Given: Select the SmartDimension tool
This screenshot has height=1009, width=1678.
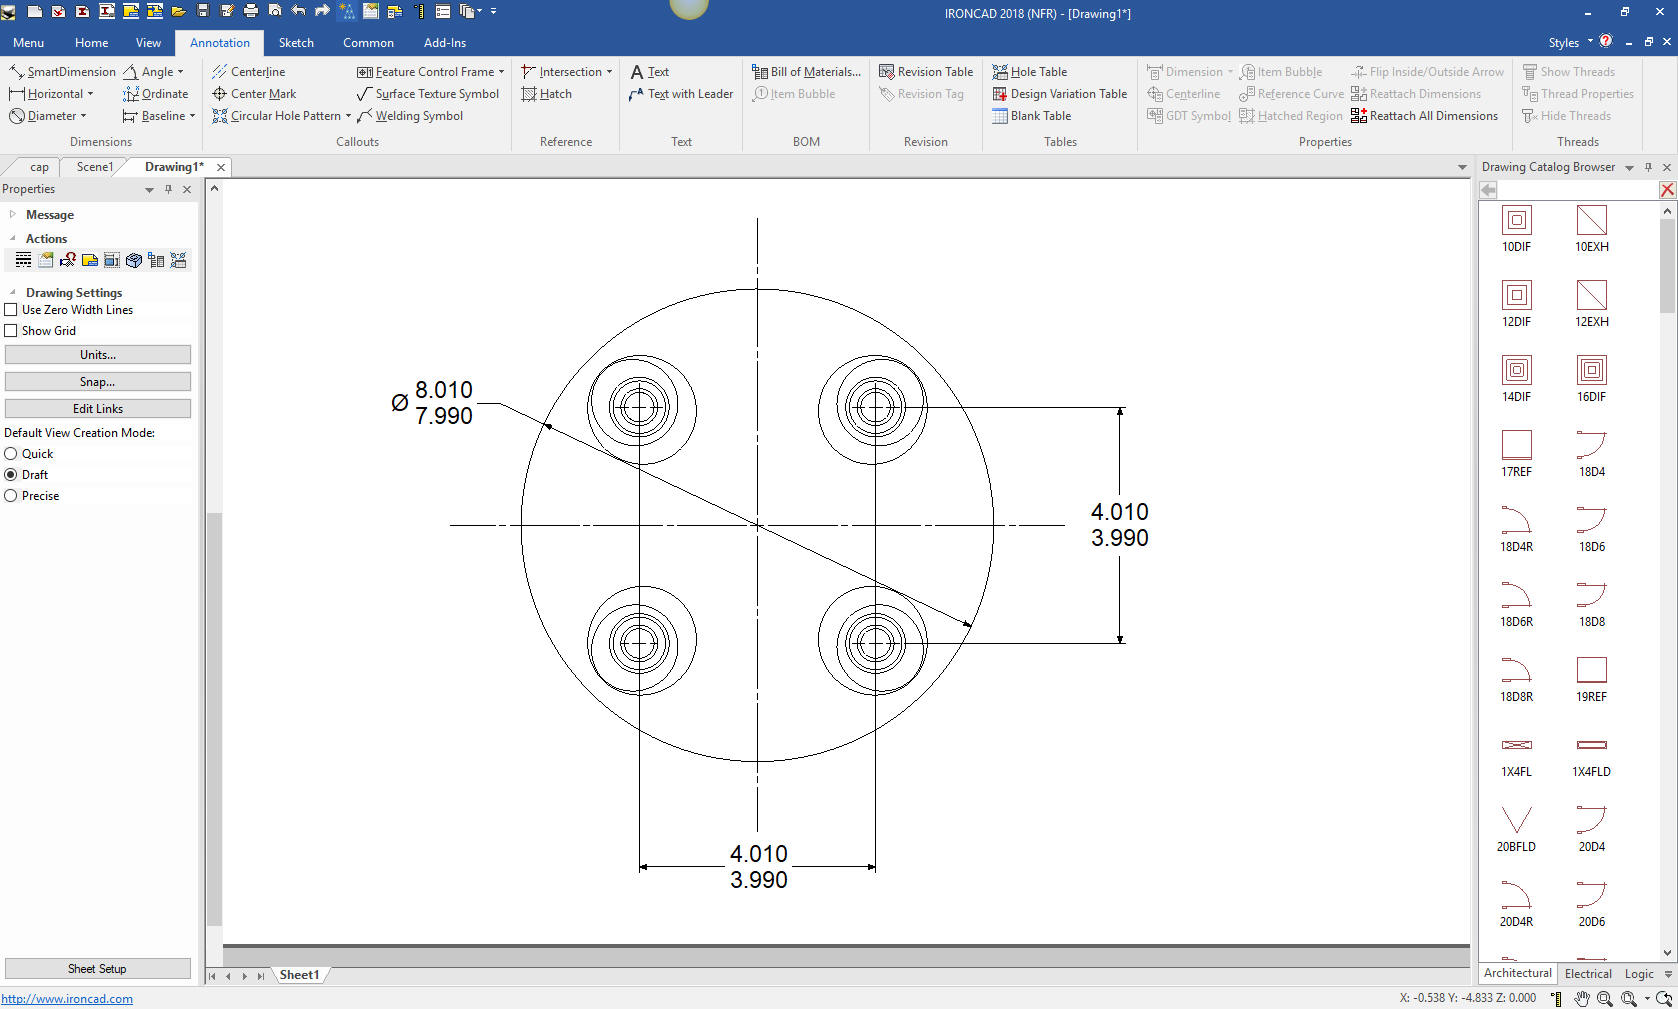Looking at the screenshot, I should [x=62, y=72].
